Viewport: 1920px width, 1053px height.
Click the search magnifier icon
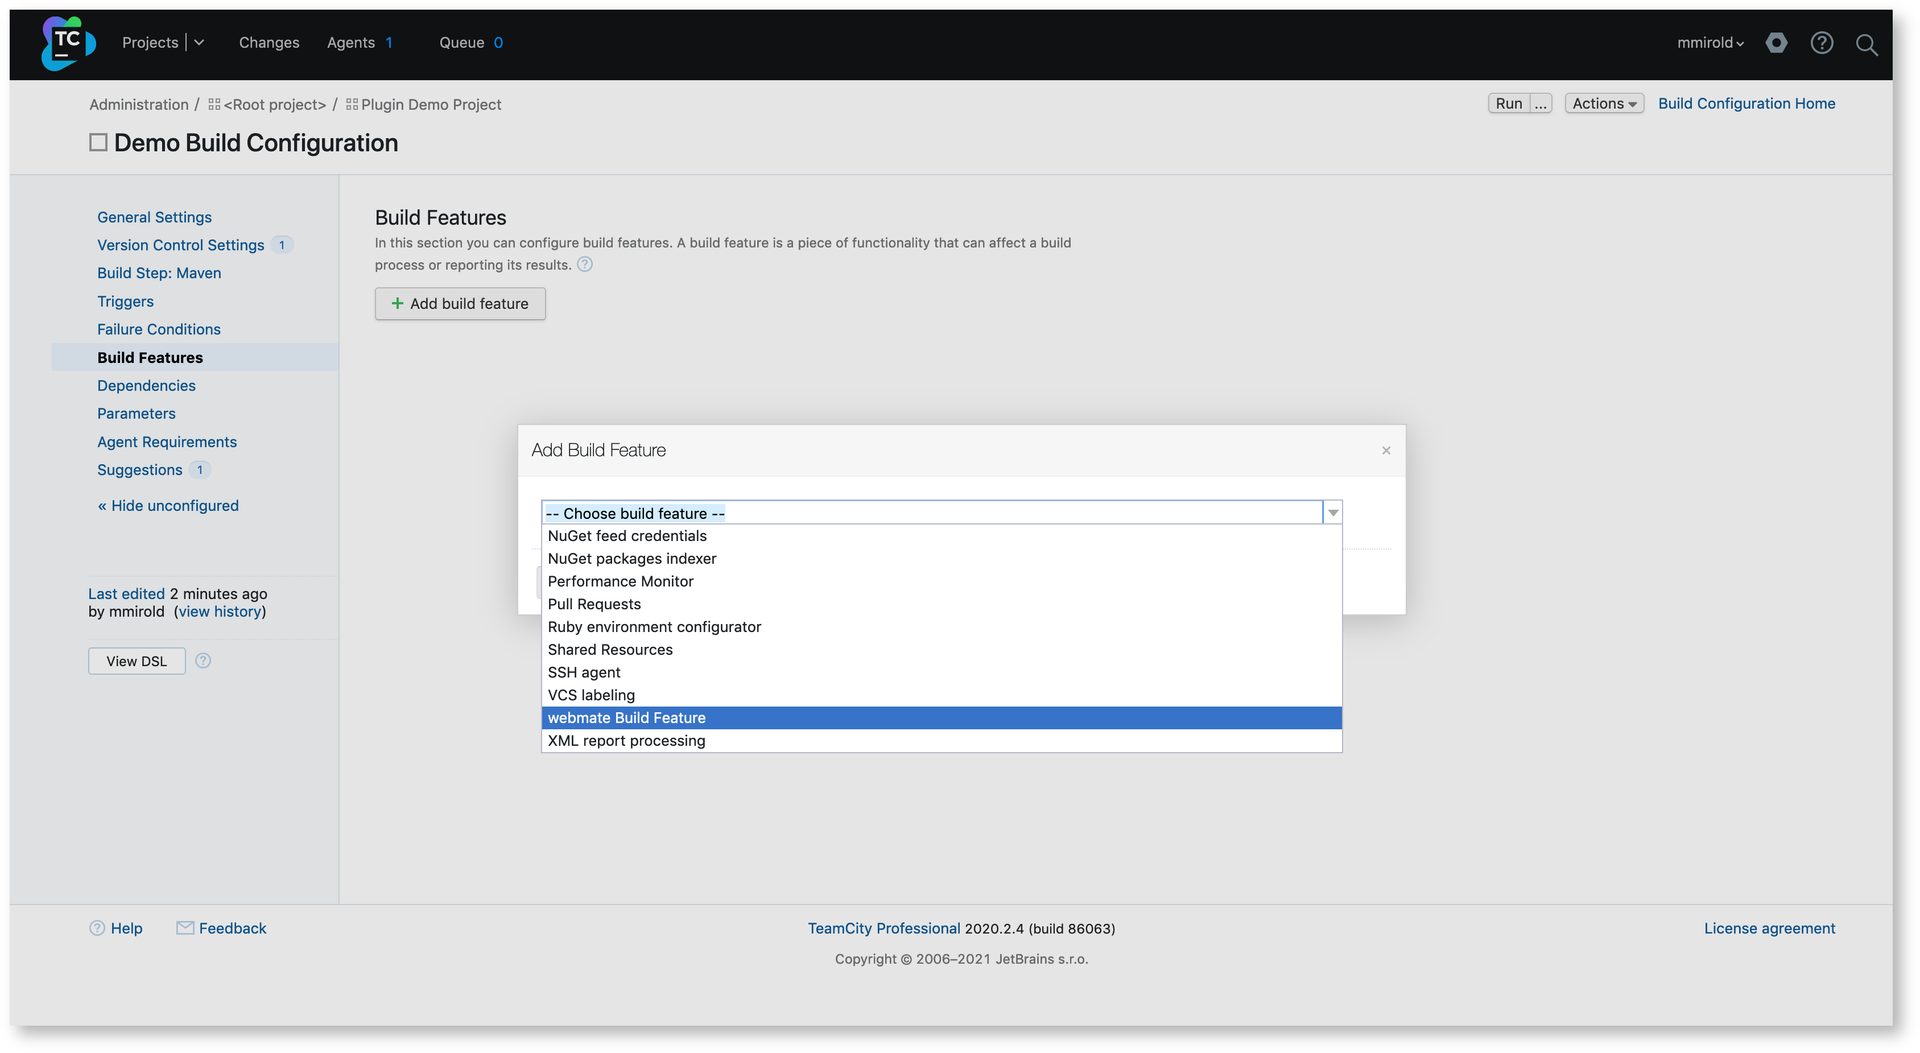tap(1866, 44)
